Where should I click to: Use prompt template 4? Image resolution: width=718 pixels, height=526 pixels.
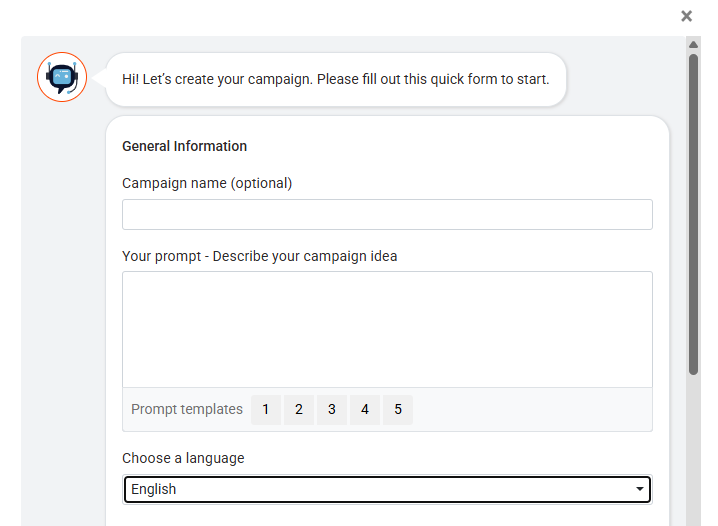point(365,410)
